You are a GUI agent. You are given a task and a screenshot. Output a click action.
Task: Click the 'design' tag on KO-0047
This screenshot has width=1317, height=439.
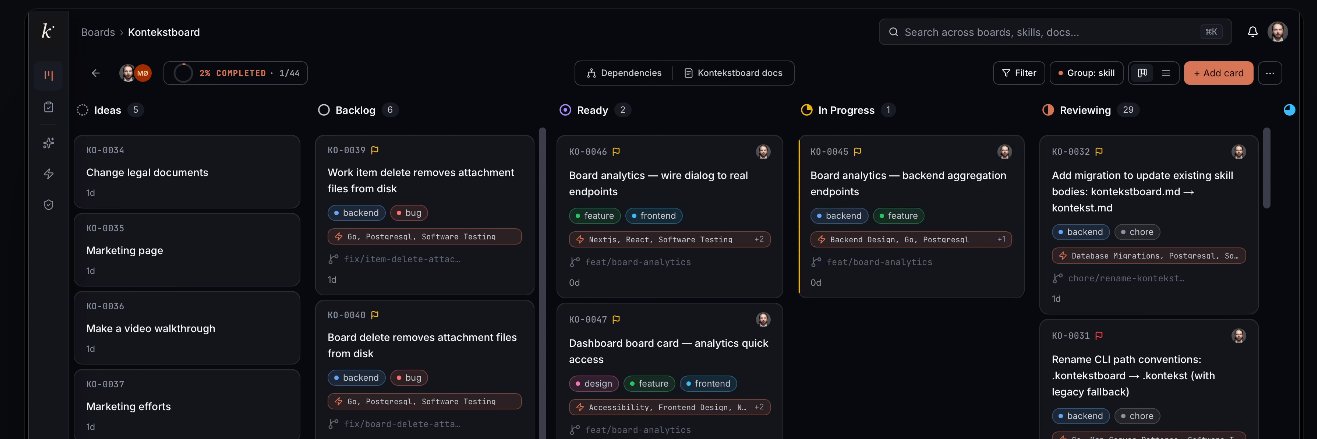click(594, 383)
